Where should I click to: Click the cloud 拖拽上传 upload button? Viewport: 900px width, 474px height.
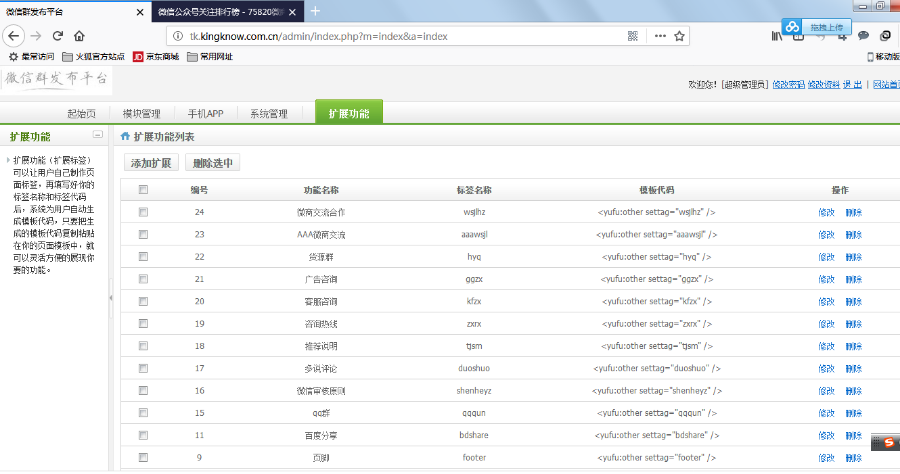click(816, 26)
